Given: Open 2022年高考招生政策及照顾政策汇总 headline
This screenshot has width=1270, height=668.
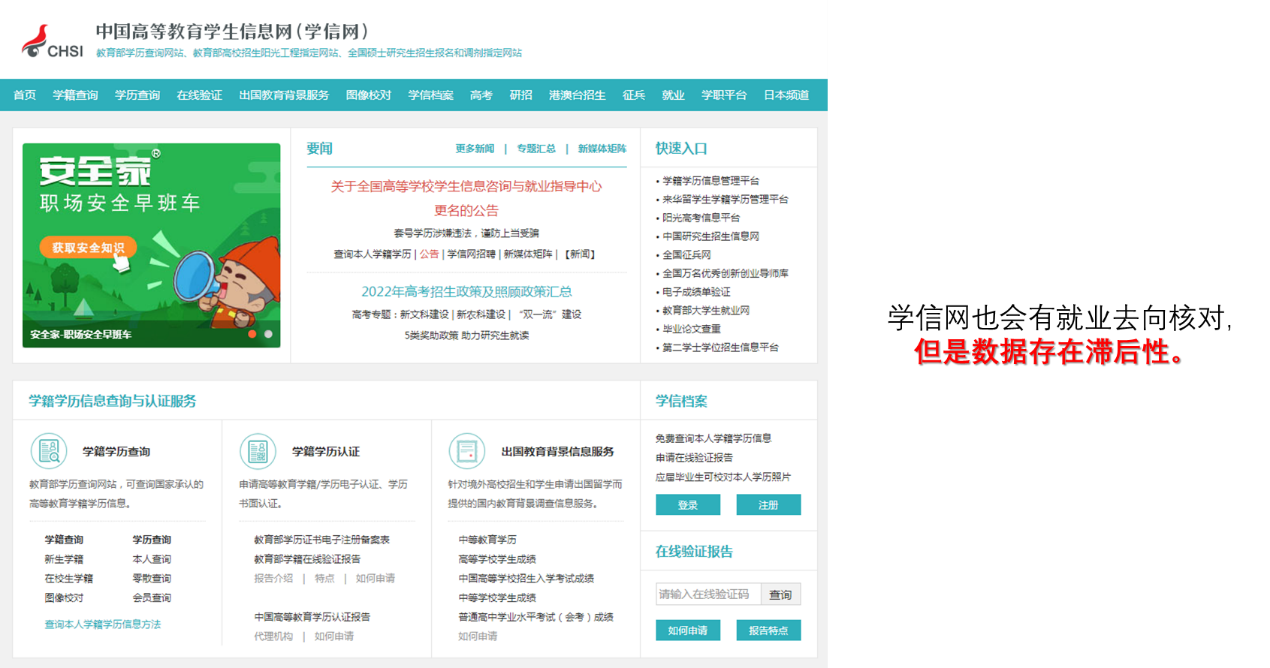Looking at the screenshot, I should (x=466, y=292).
